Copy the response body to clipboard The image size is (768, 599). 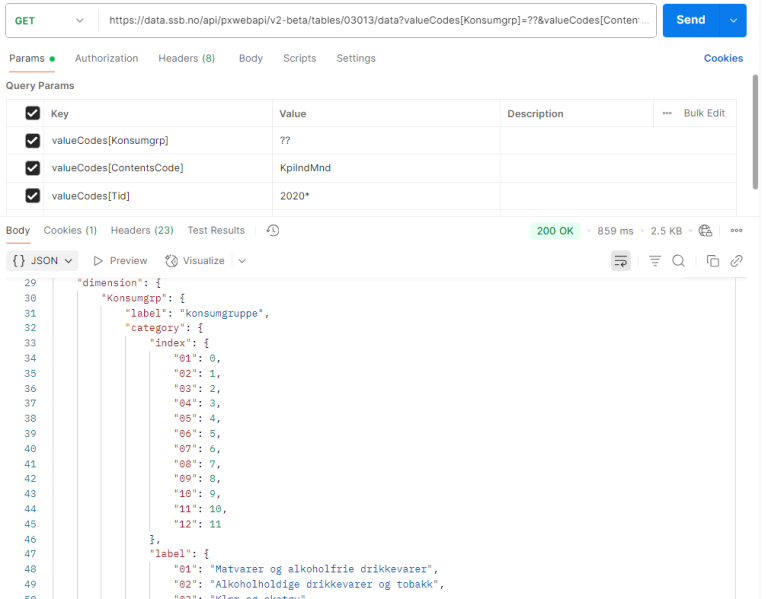713,261
